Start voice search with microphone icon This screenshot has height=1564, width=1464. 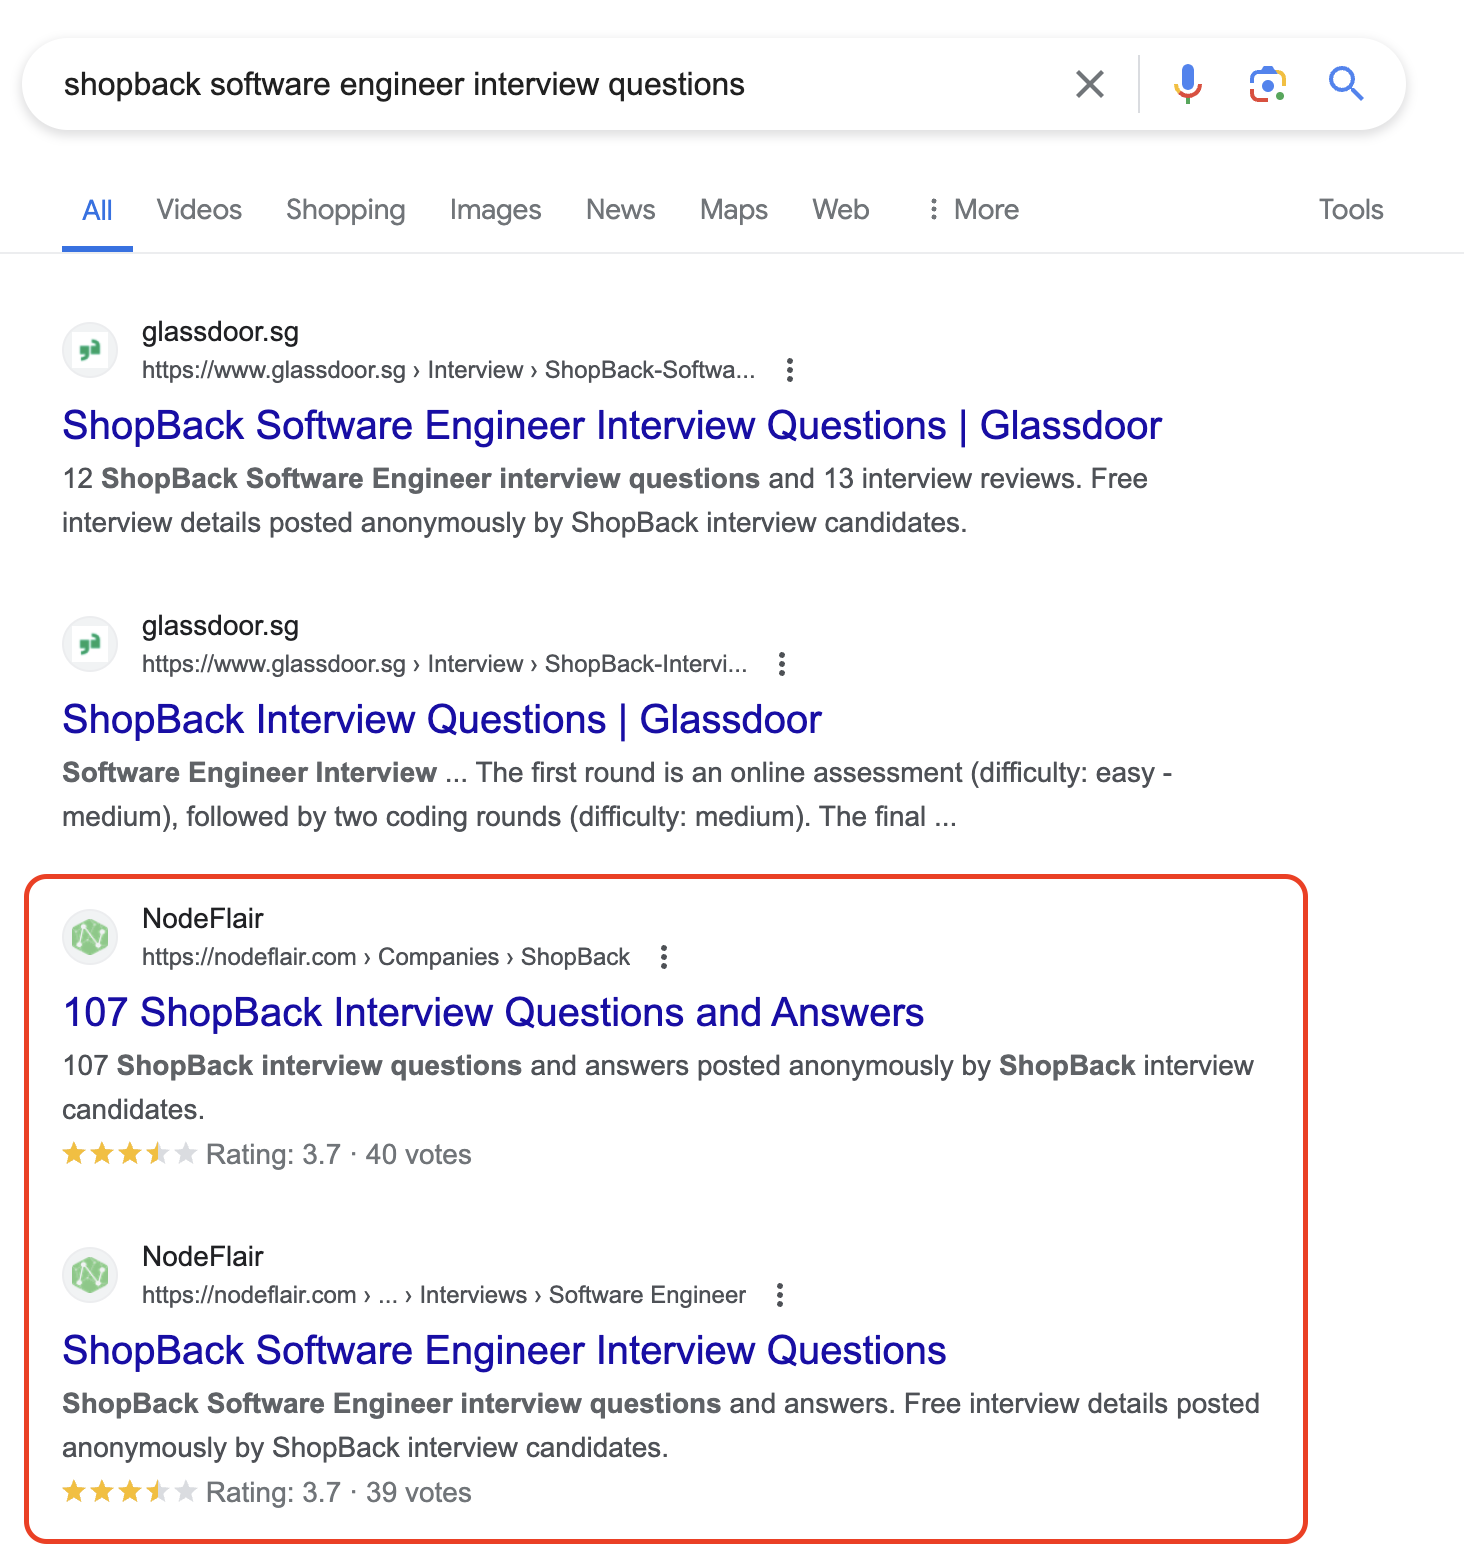click(1187, 84)
